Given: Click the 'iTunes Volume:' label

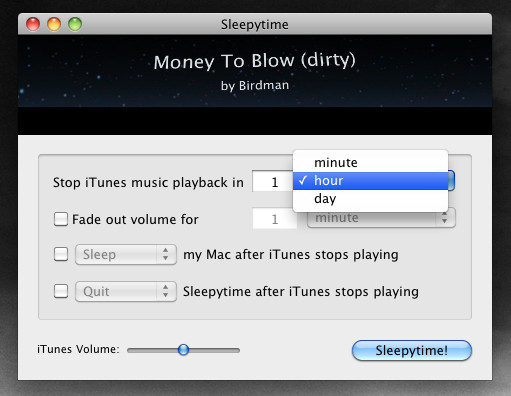Looking at the screenshot, I should [78, 349].
